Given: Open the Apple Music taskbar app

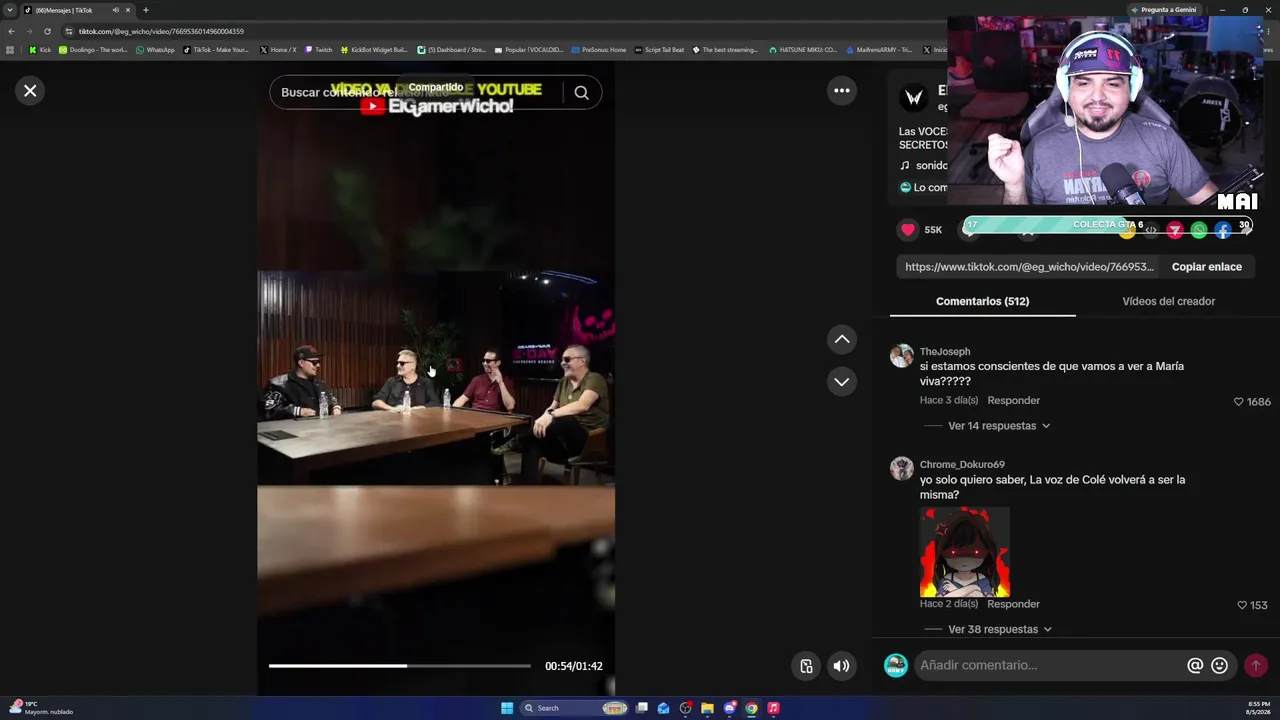Looking at the screenshot, I should pyautogui.click(x=773, y=708).
